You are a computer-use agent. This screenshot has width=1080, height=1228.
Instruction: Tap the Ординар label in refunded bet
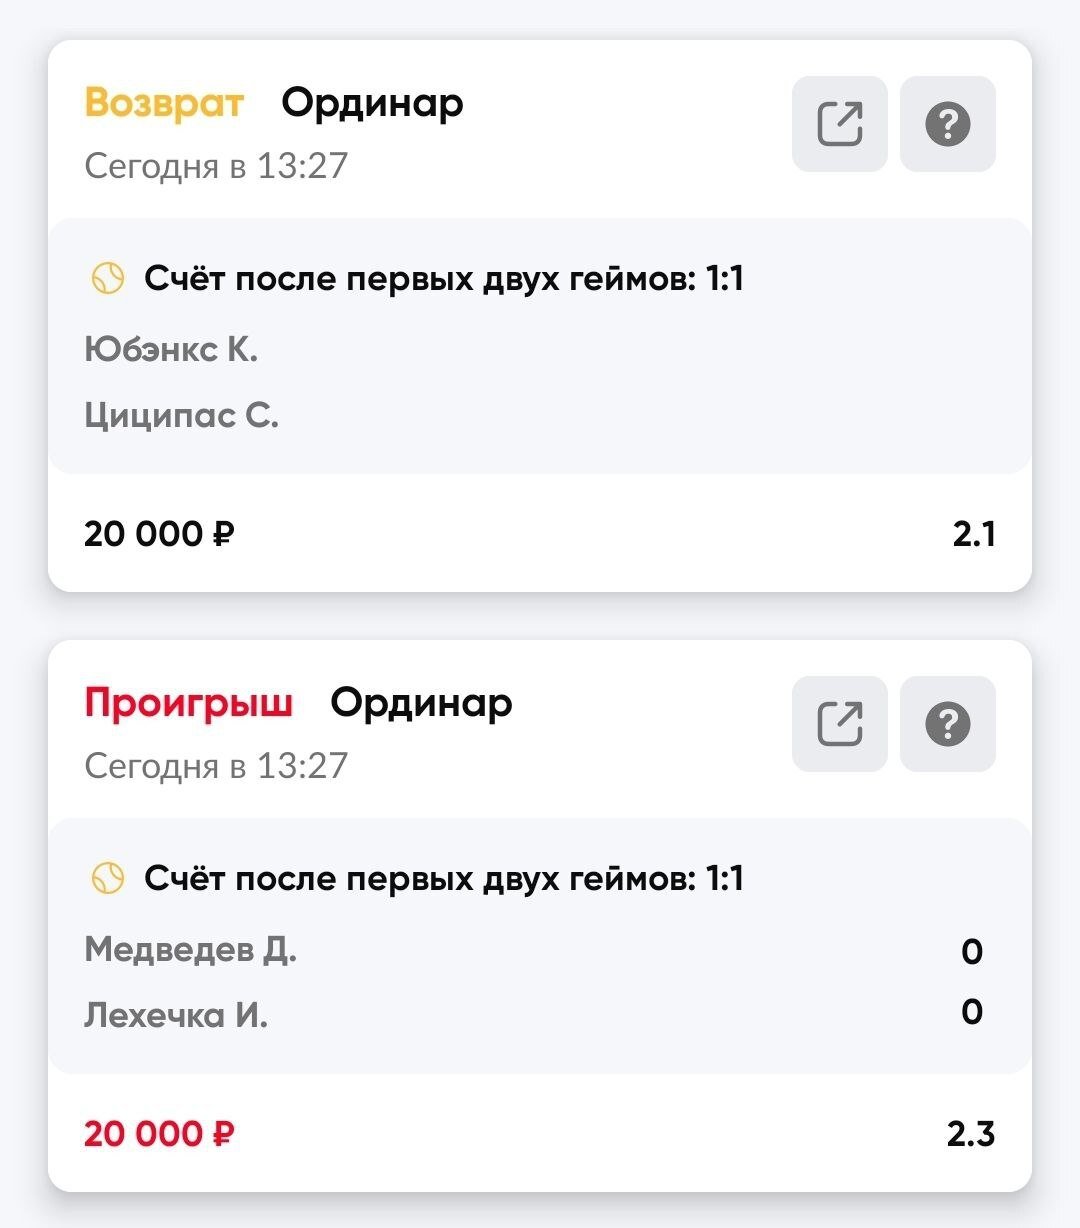(372, 103)
